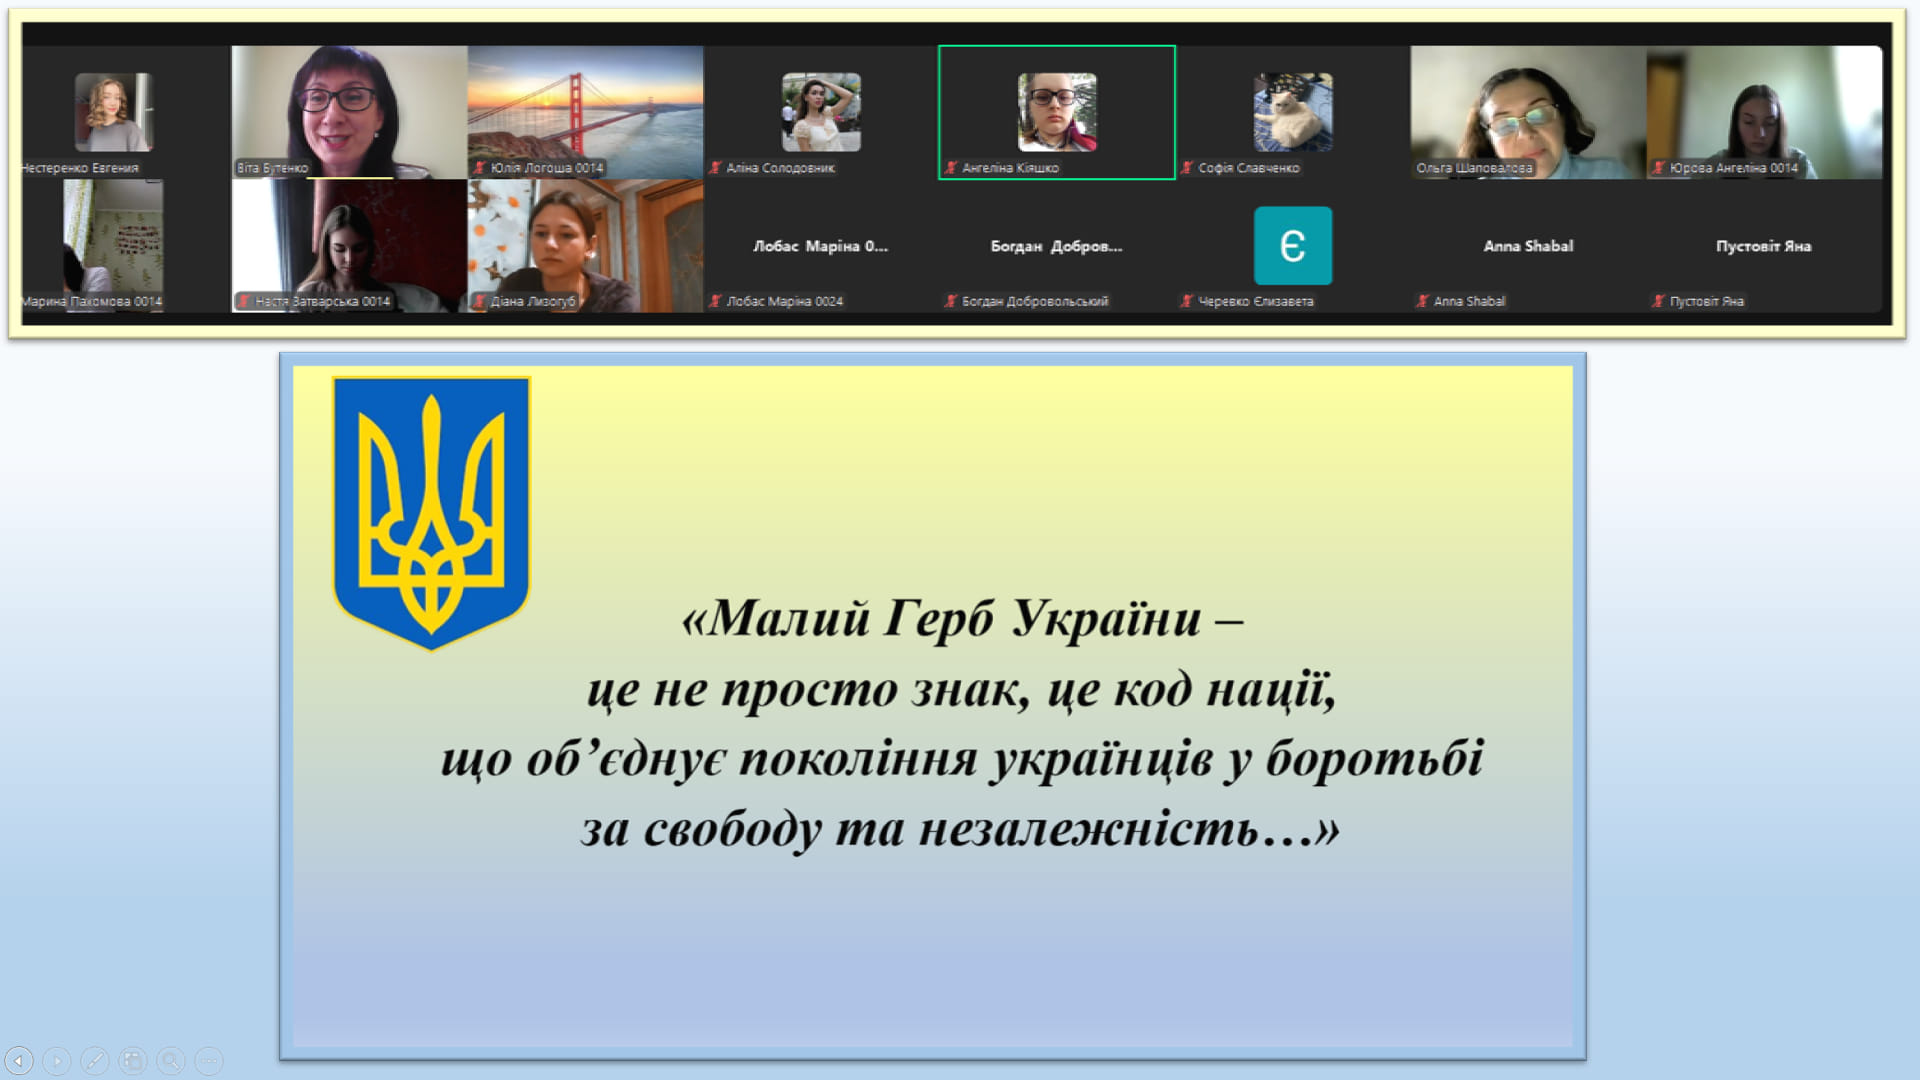
Task: Select Настя Затварська's video feed
Action: click(x=349, y=246)
